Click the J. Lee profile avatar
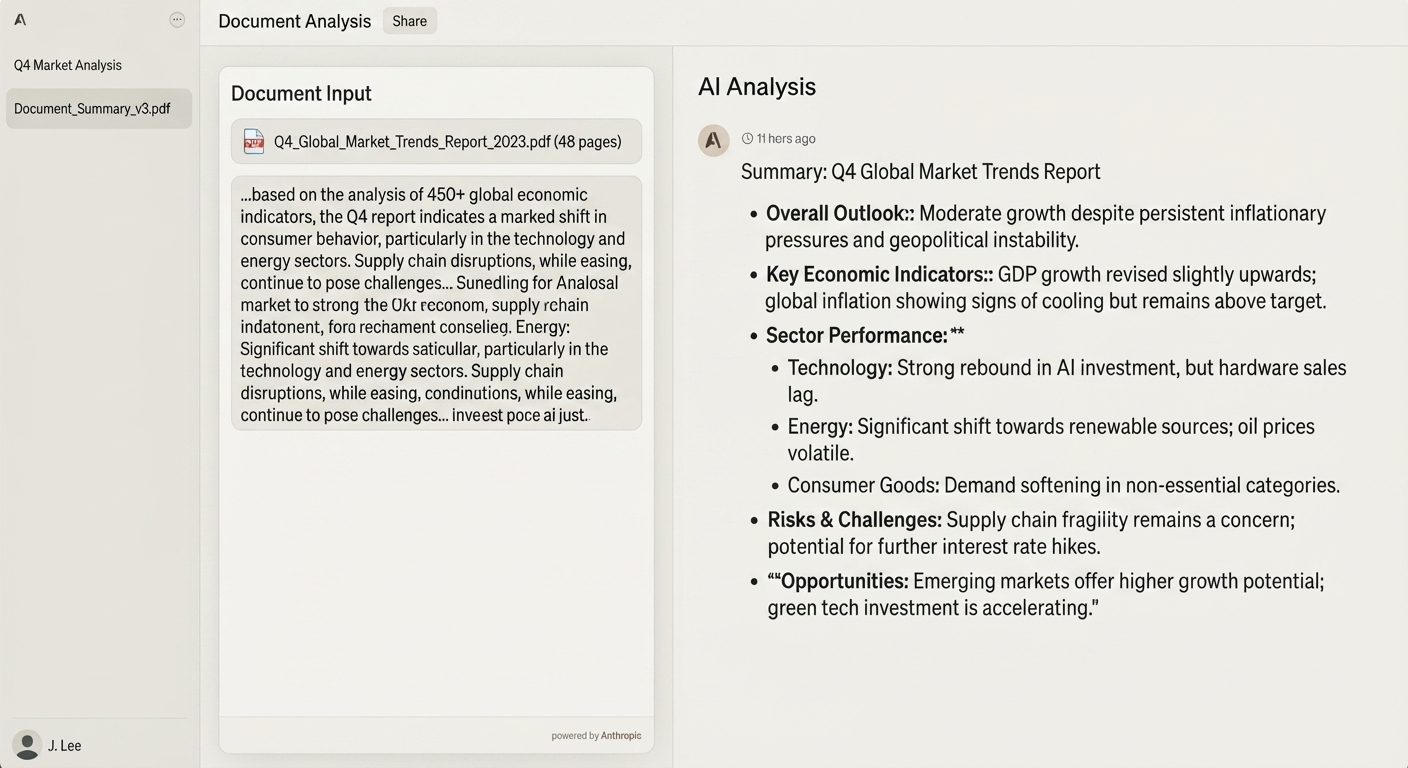Image resolution: width=1408 pixels, height=768 pixels. [27, 745]
